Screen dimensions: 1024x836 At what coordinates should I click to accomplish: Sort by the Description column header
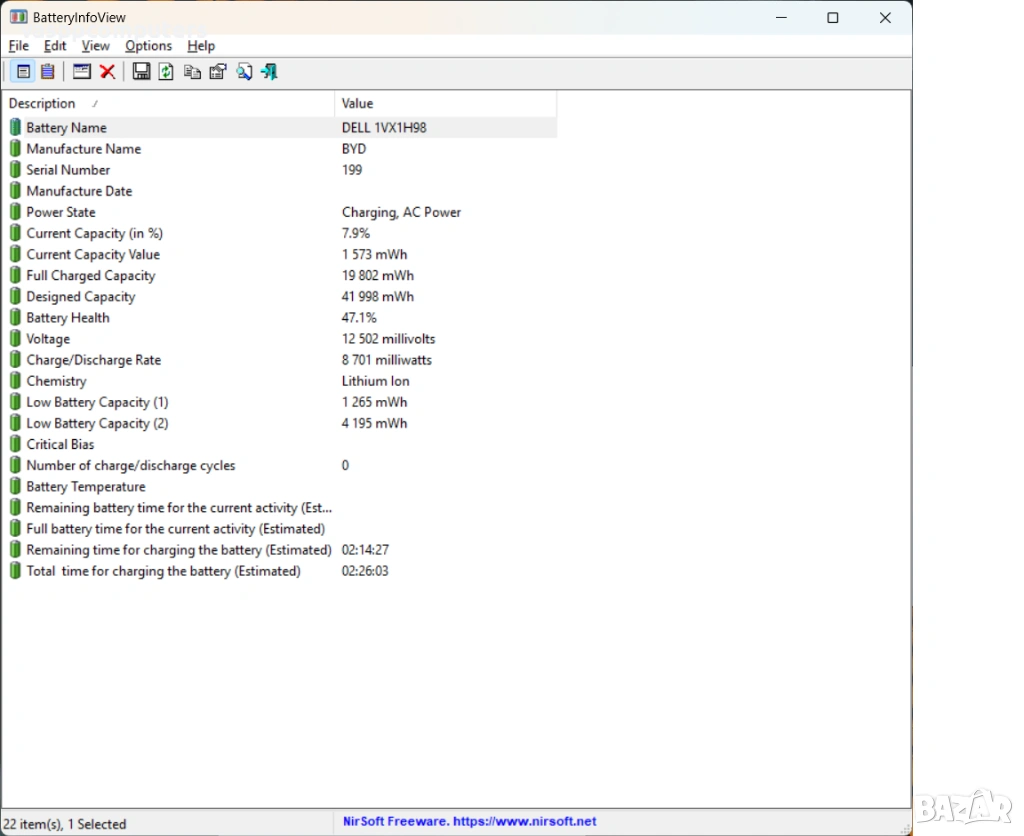[x=42, y=104]
